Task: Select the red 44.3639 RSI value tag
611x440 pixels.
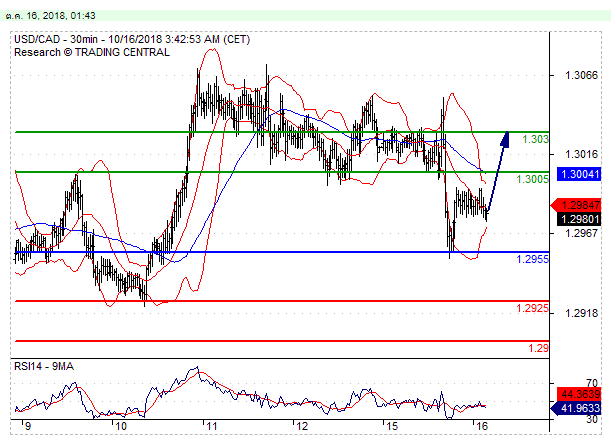Action: [579, 394]
